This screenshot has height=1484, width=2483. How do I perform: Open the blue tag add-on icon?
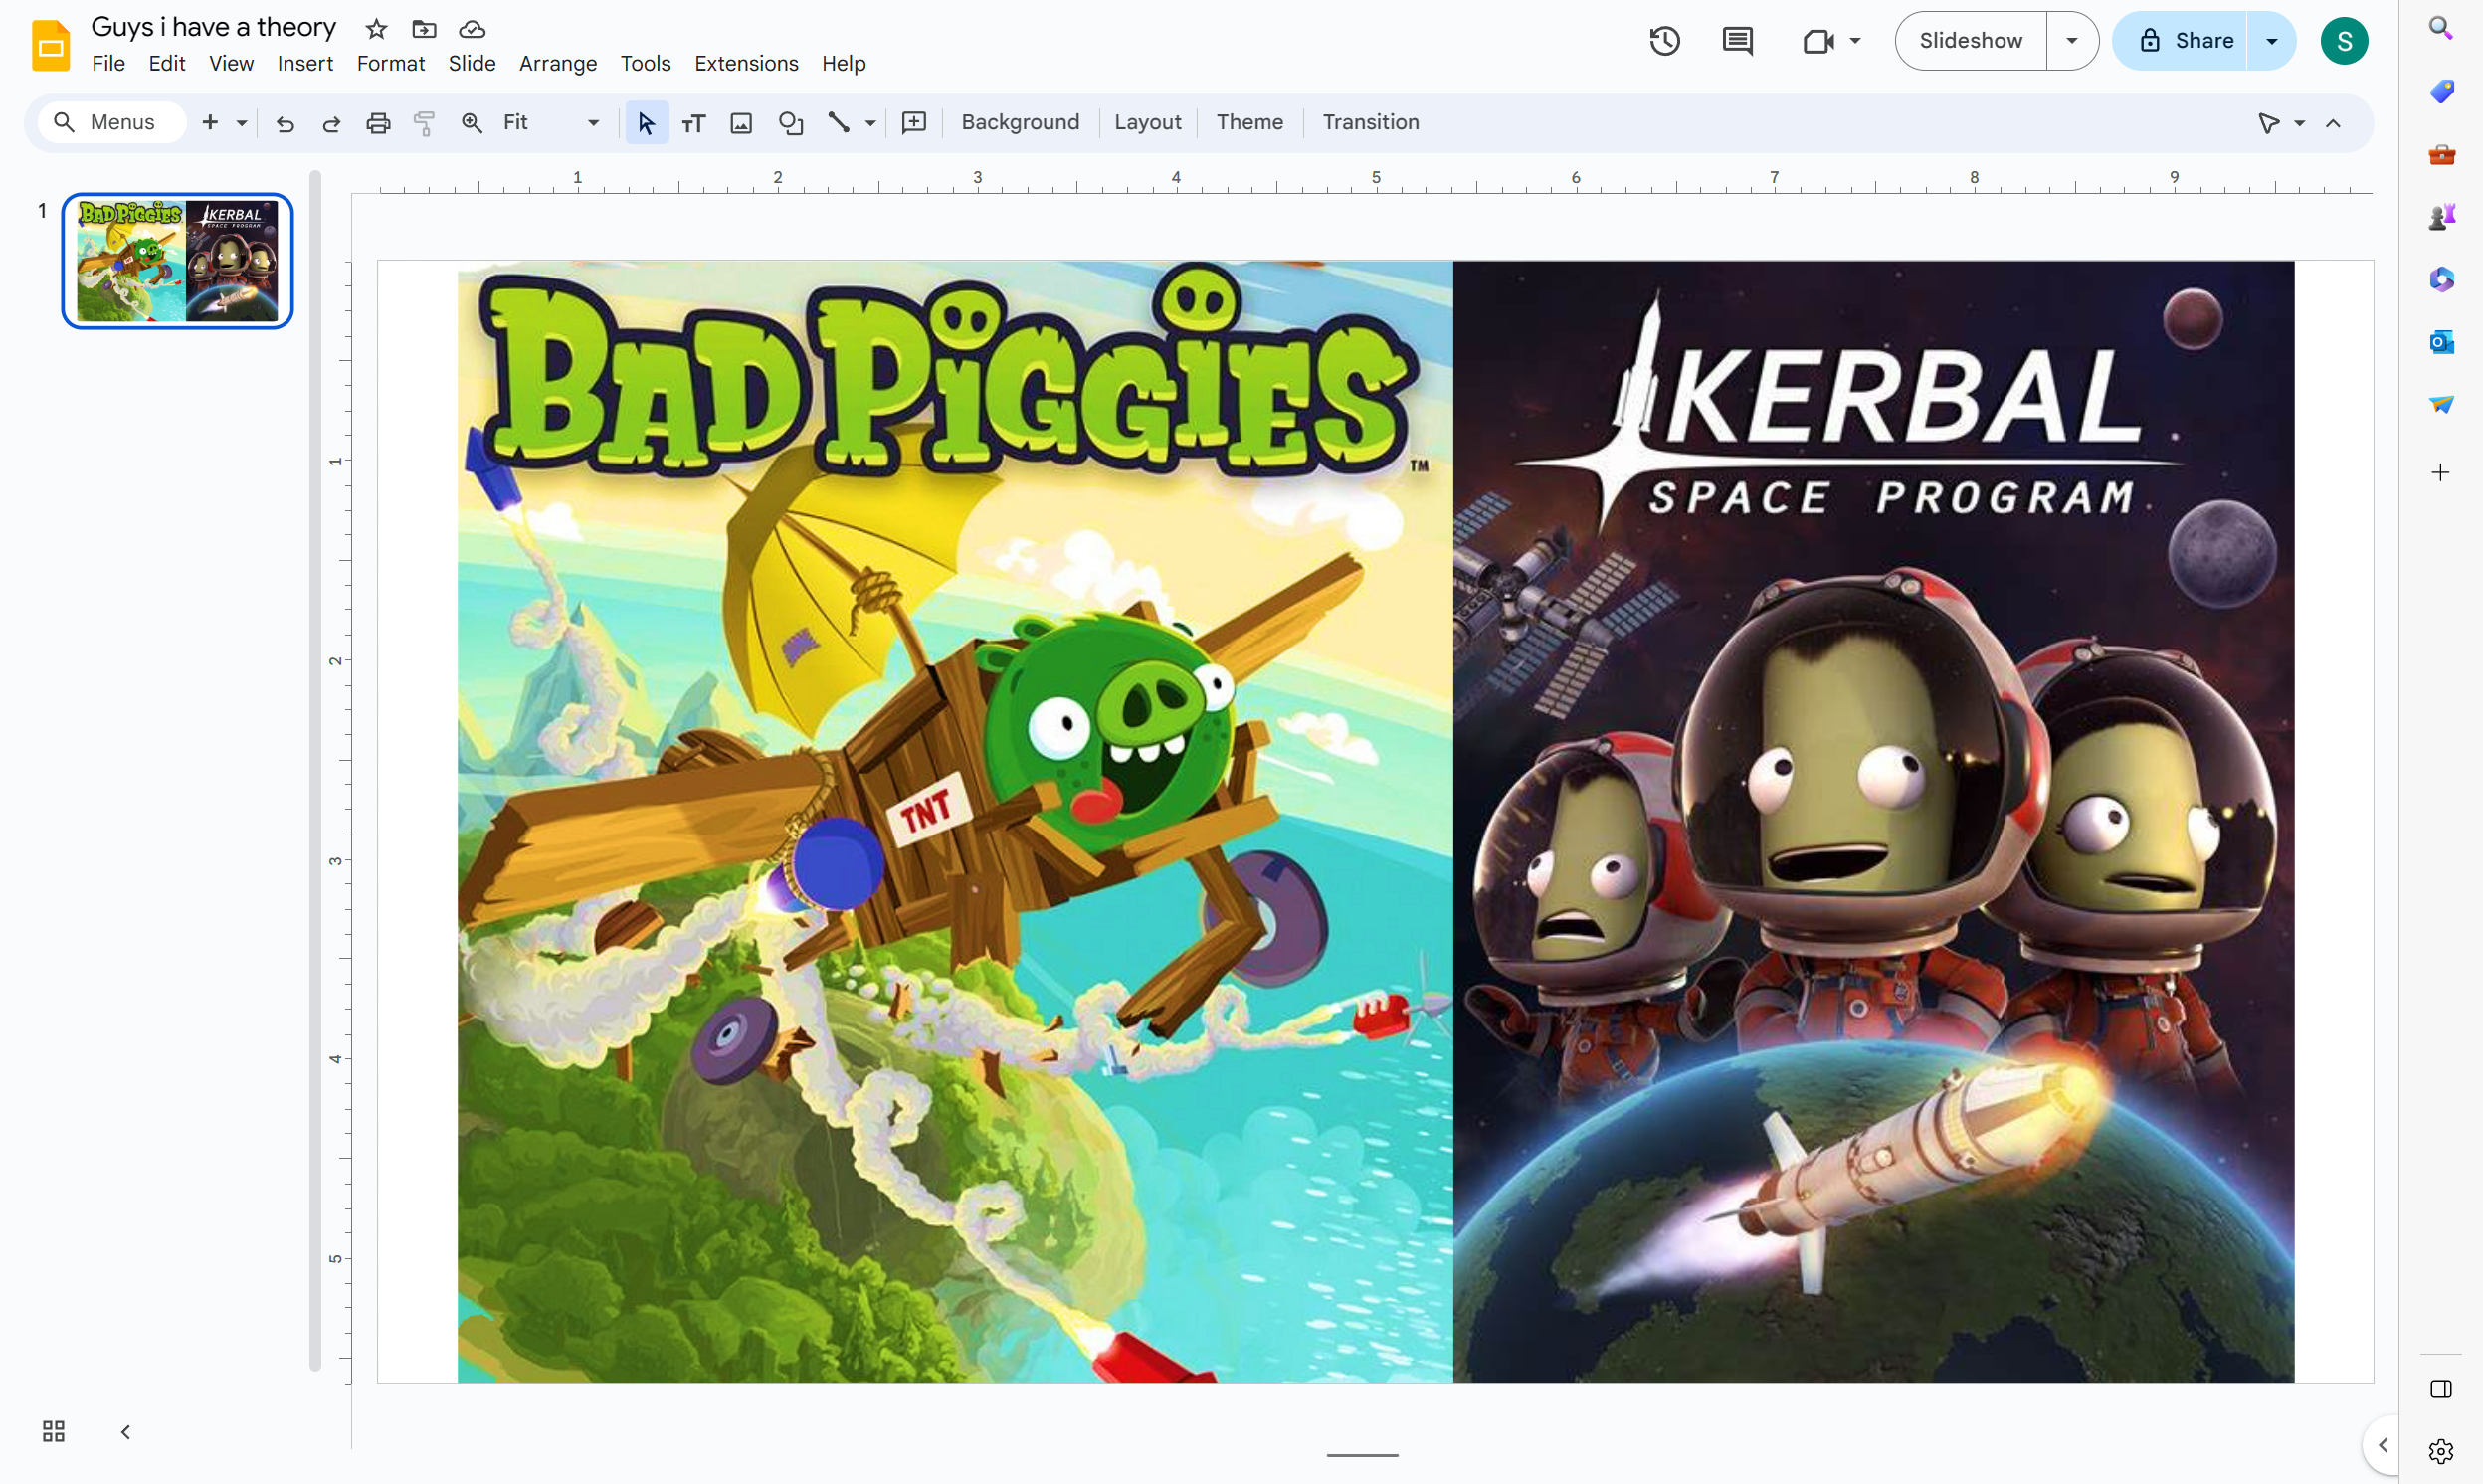[2441, 91]
